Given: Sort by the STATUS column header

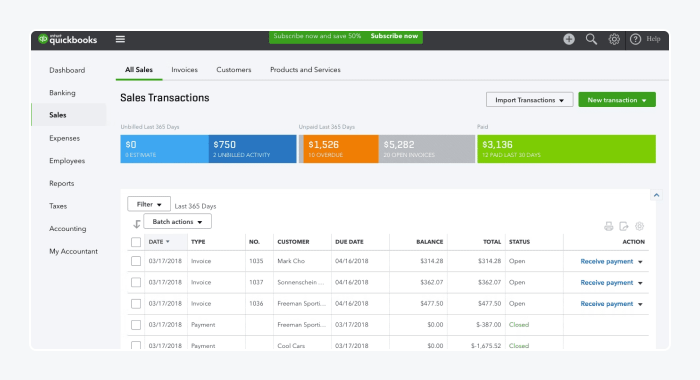Looking at the screenshot, I should [519, 242].
